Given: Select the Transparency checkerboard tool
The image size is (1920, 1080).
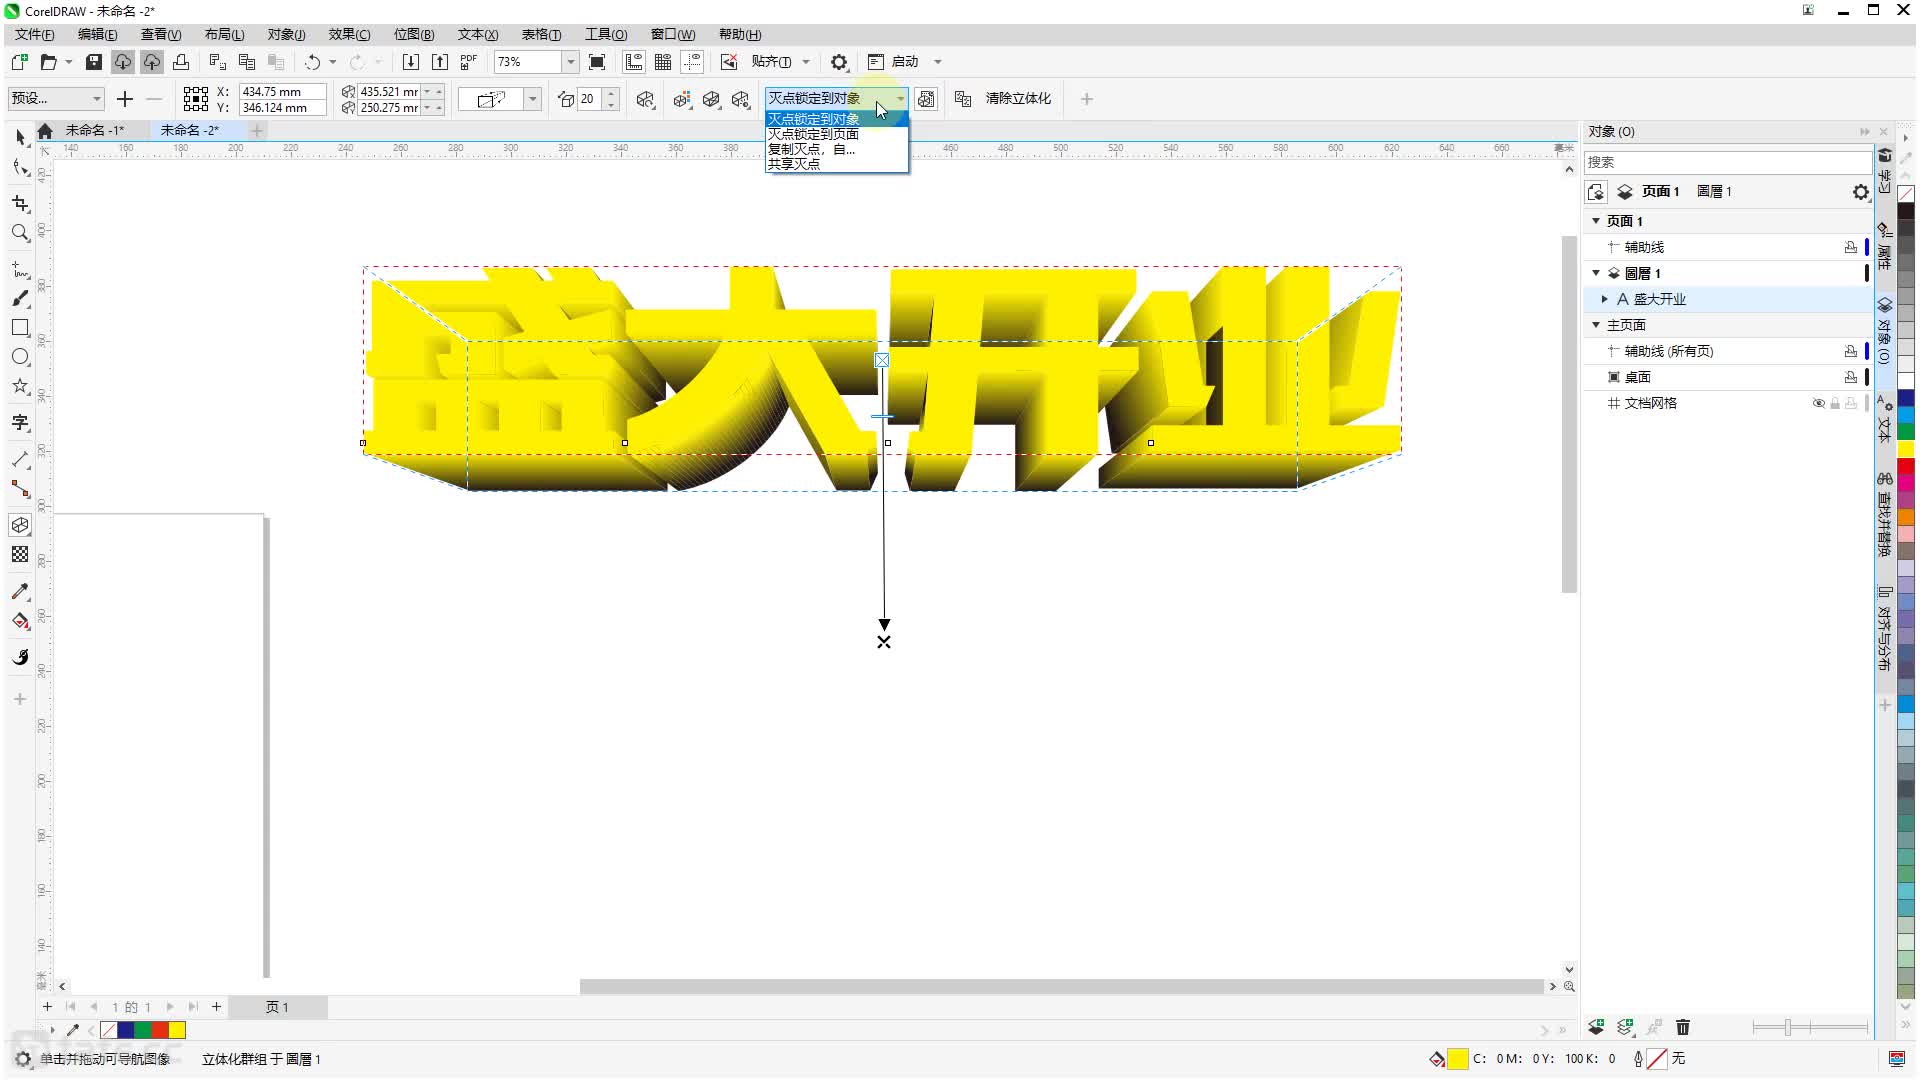Looking at the screenshot, I should [20, 554].
